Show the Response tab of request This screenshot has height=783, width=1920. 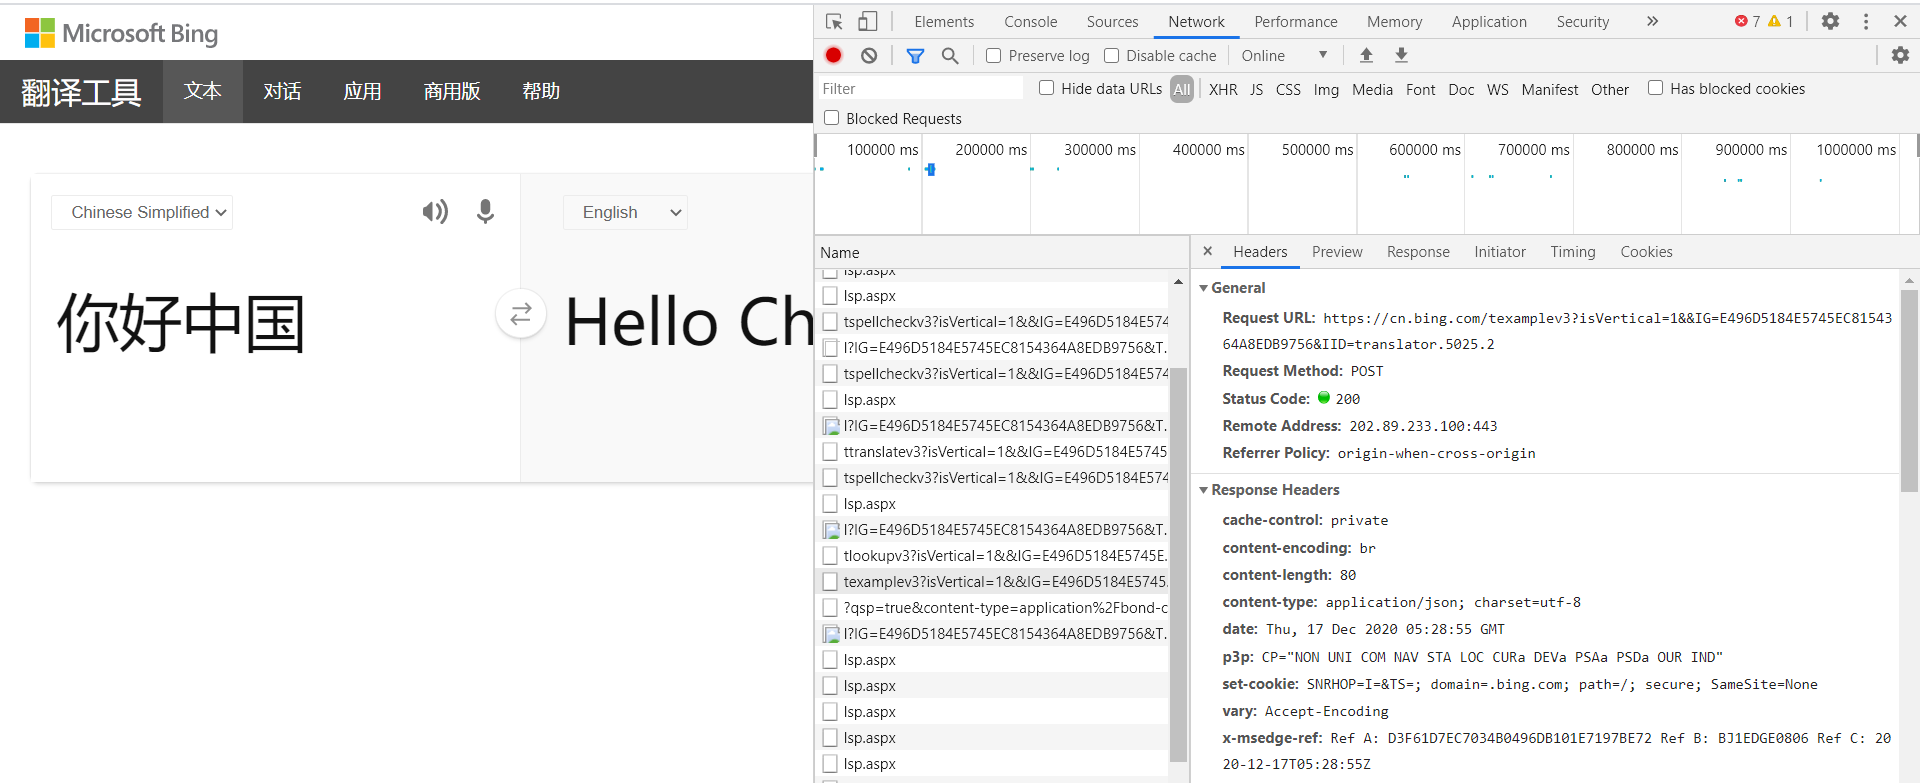[1418, 252]
